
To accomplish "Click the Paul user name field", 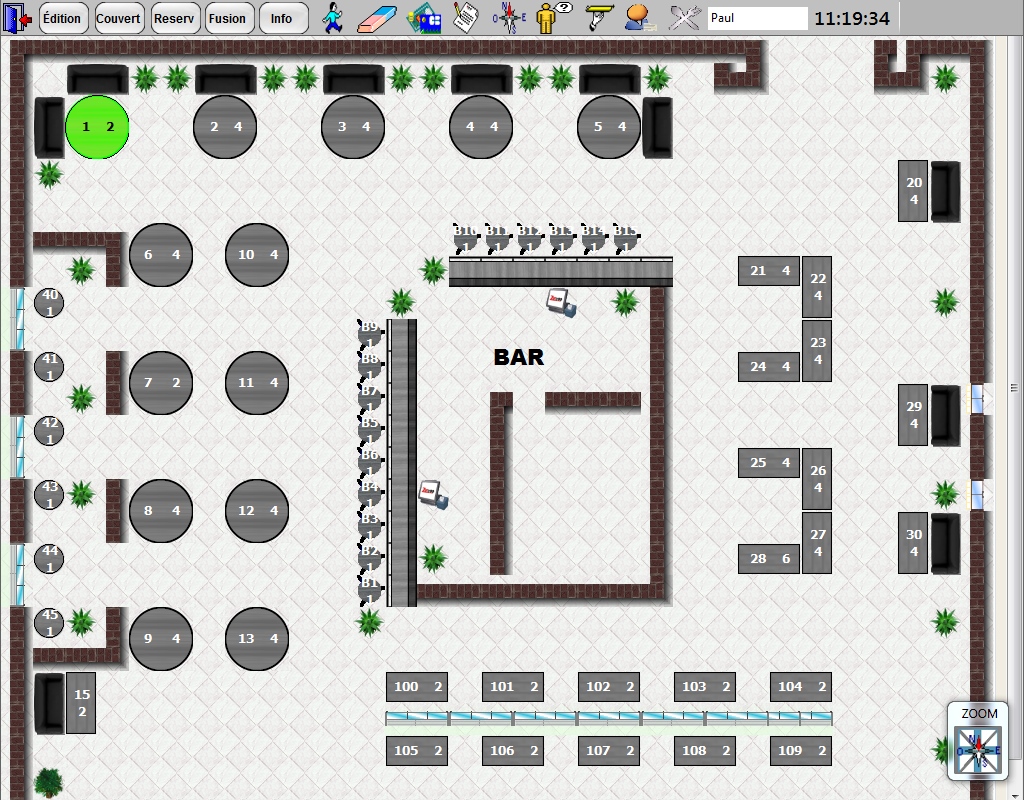I will (x=757, y=18).
